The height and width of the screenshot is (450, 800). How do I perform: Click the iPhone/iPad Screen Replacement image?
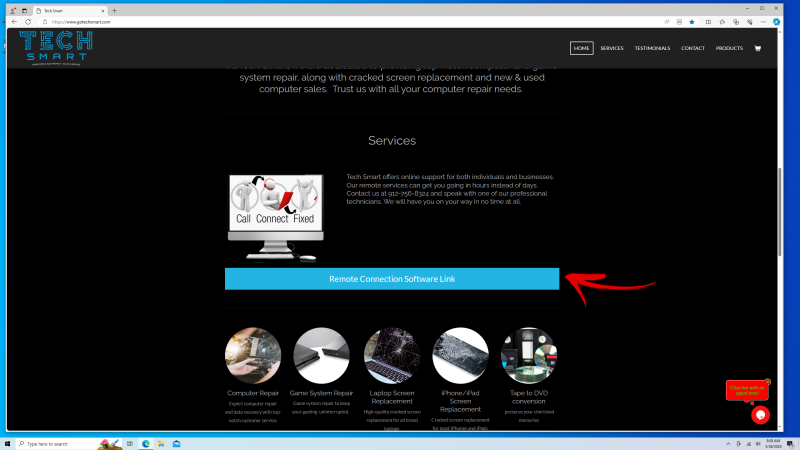[460, 356]
